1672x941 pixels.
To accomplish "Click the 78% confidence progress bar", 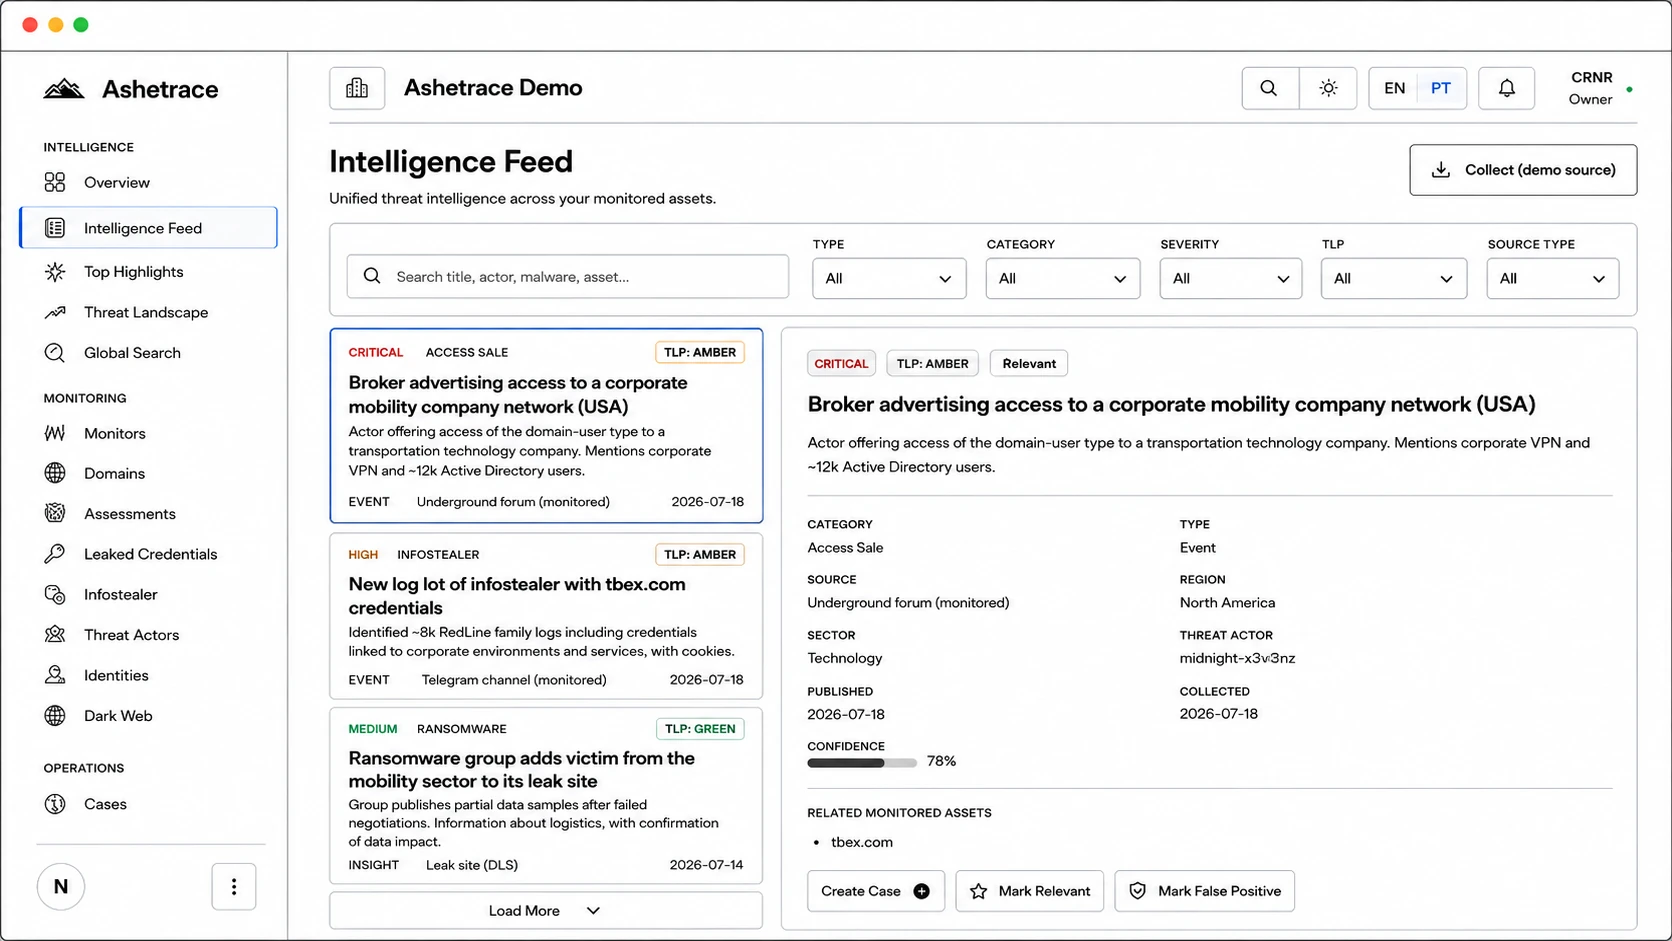I will [x=862, y=763].
